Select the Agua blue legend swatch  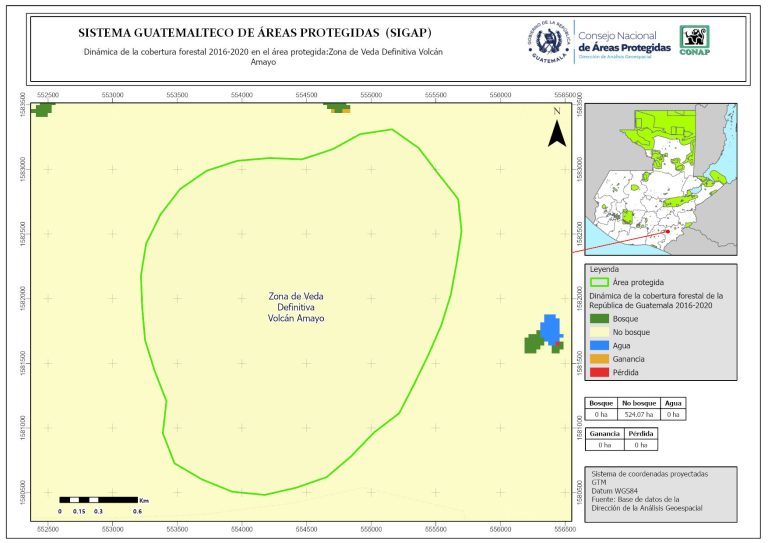600,345
